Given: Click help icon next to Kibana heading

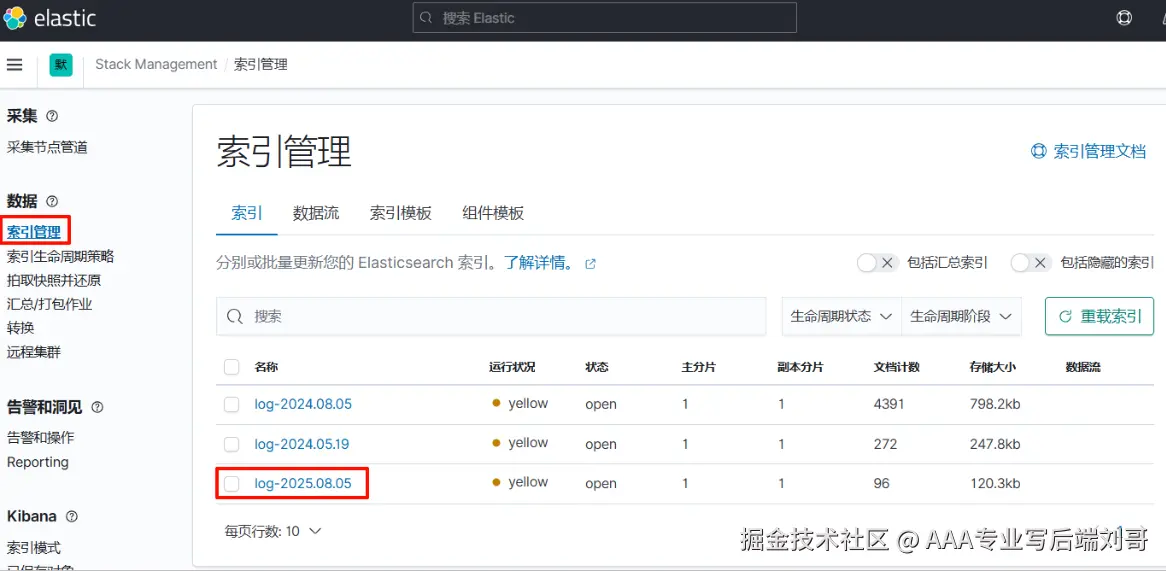Looking at the screenshot, I should click(72, 516).
